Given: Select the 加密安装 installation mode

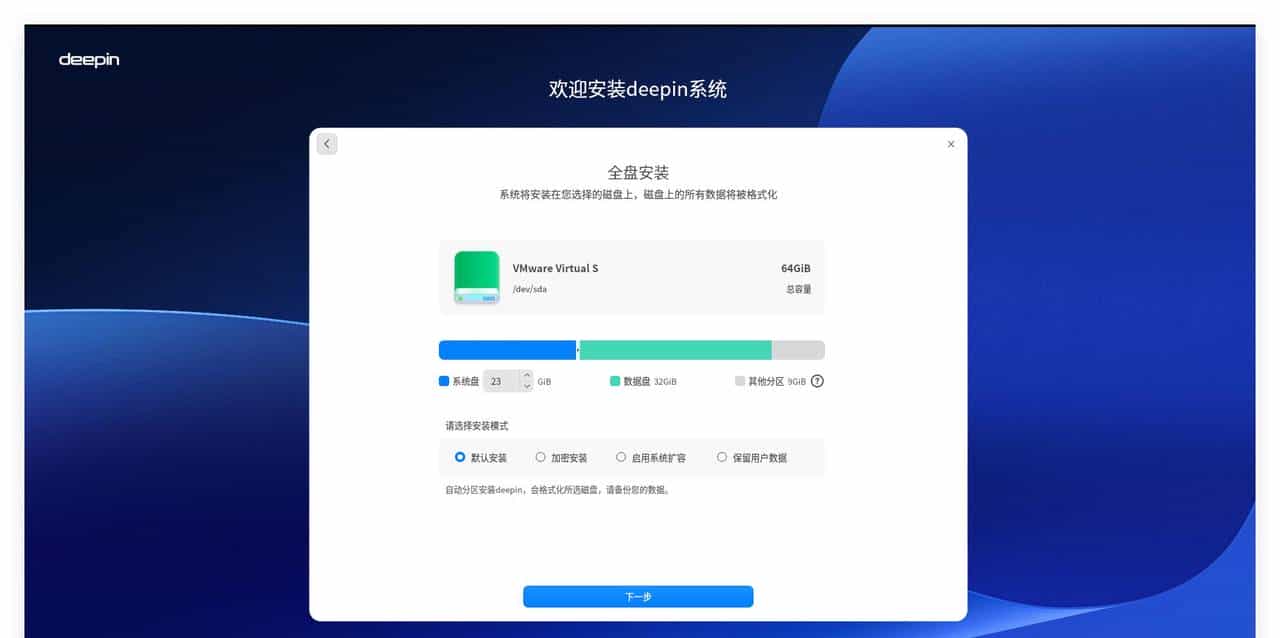Looking at the screenshot, I should click(543, 457).
